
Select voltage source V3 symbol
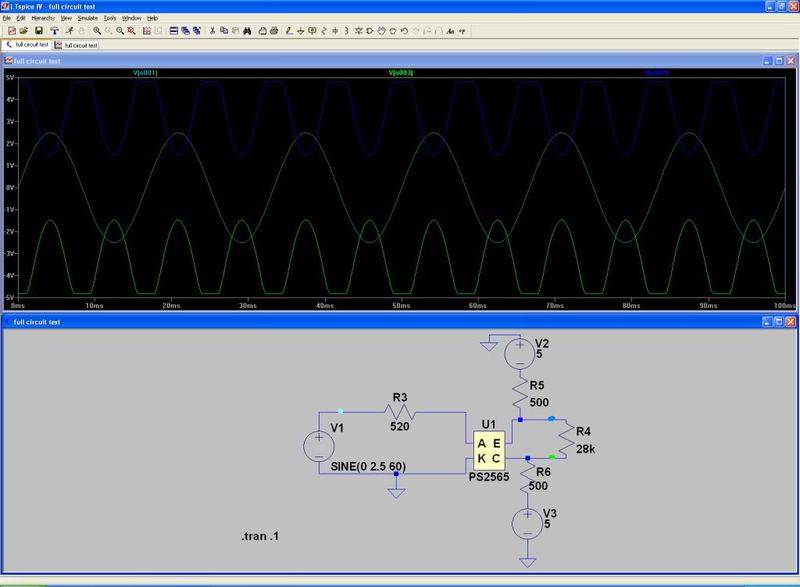point(528,524)
